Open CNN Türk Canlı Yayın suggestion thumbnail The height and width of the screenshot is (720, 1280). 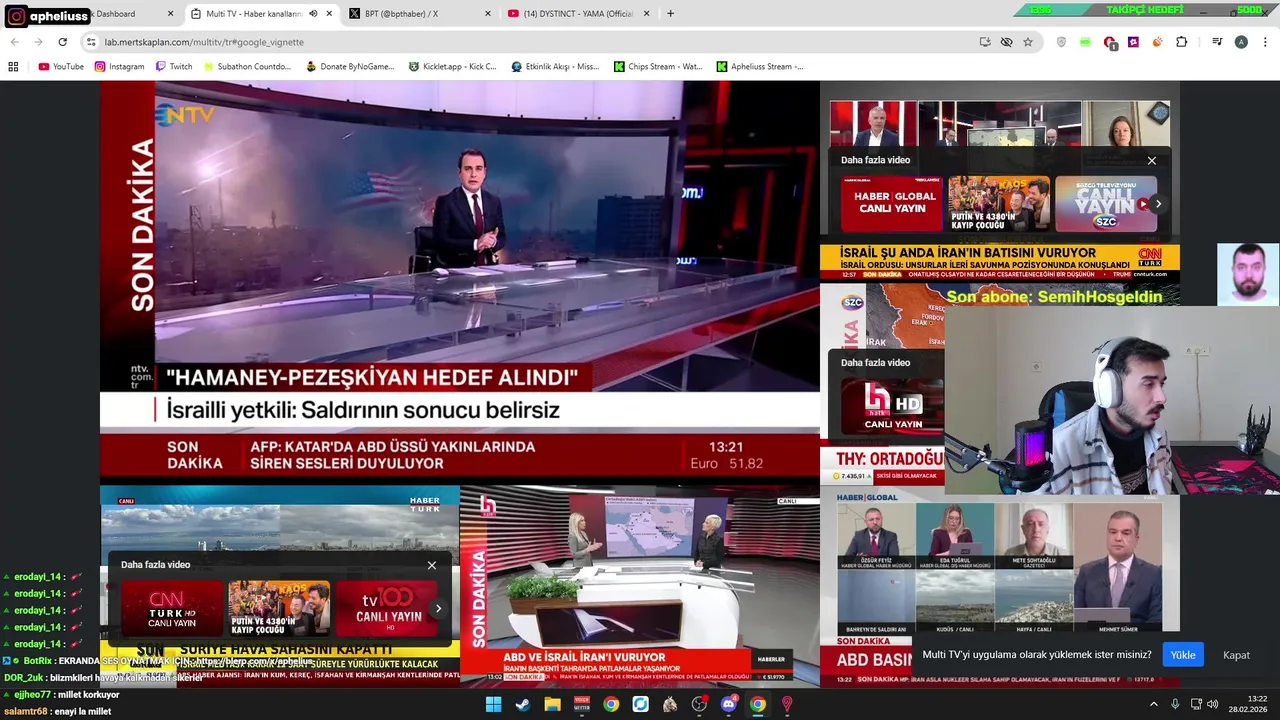[172, 608]
